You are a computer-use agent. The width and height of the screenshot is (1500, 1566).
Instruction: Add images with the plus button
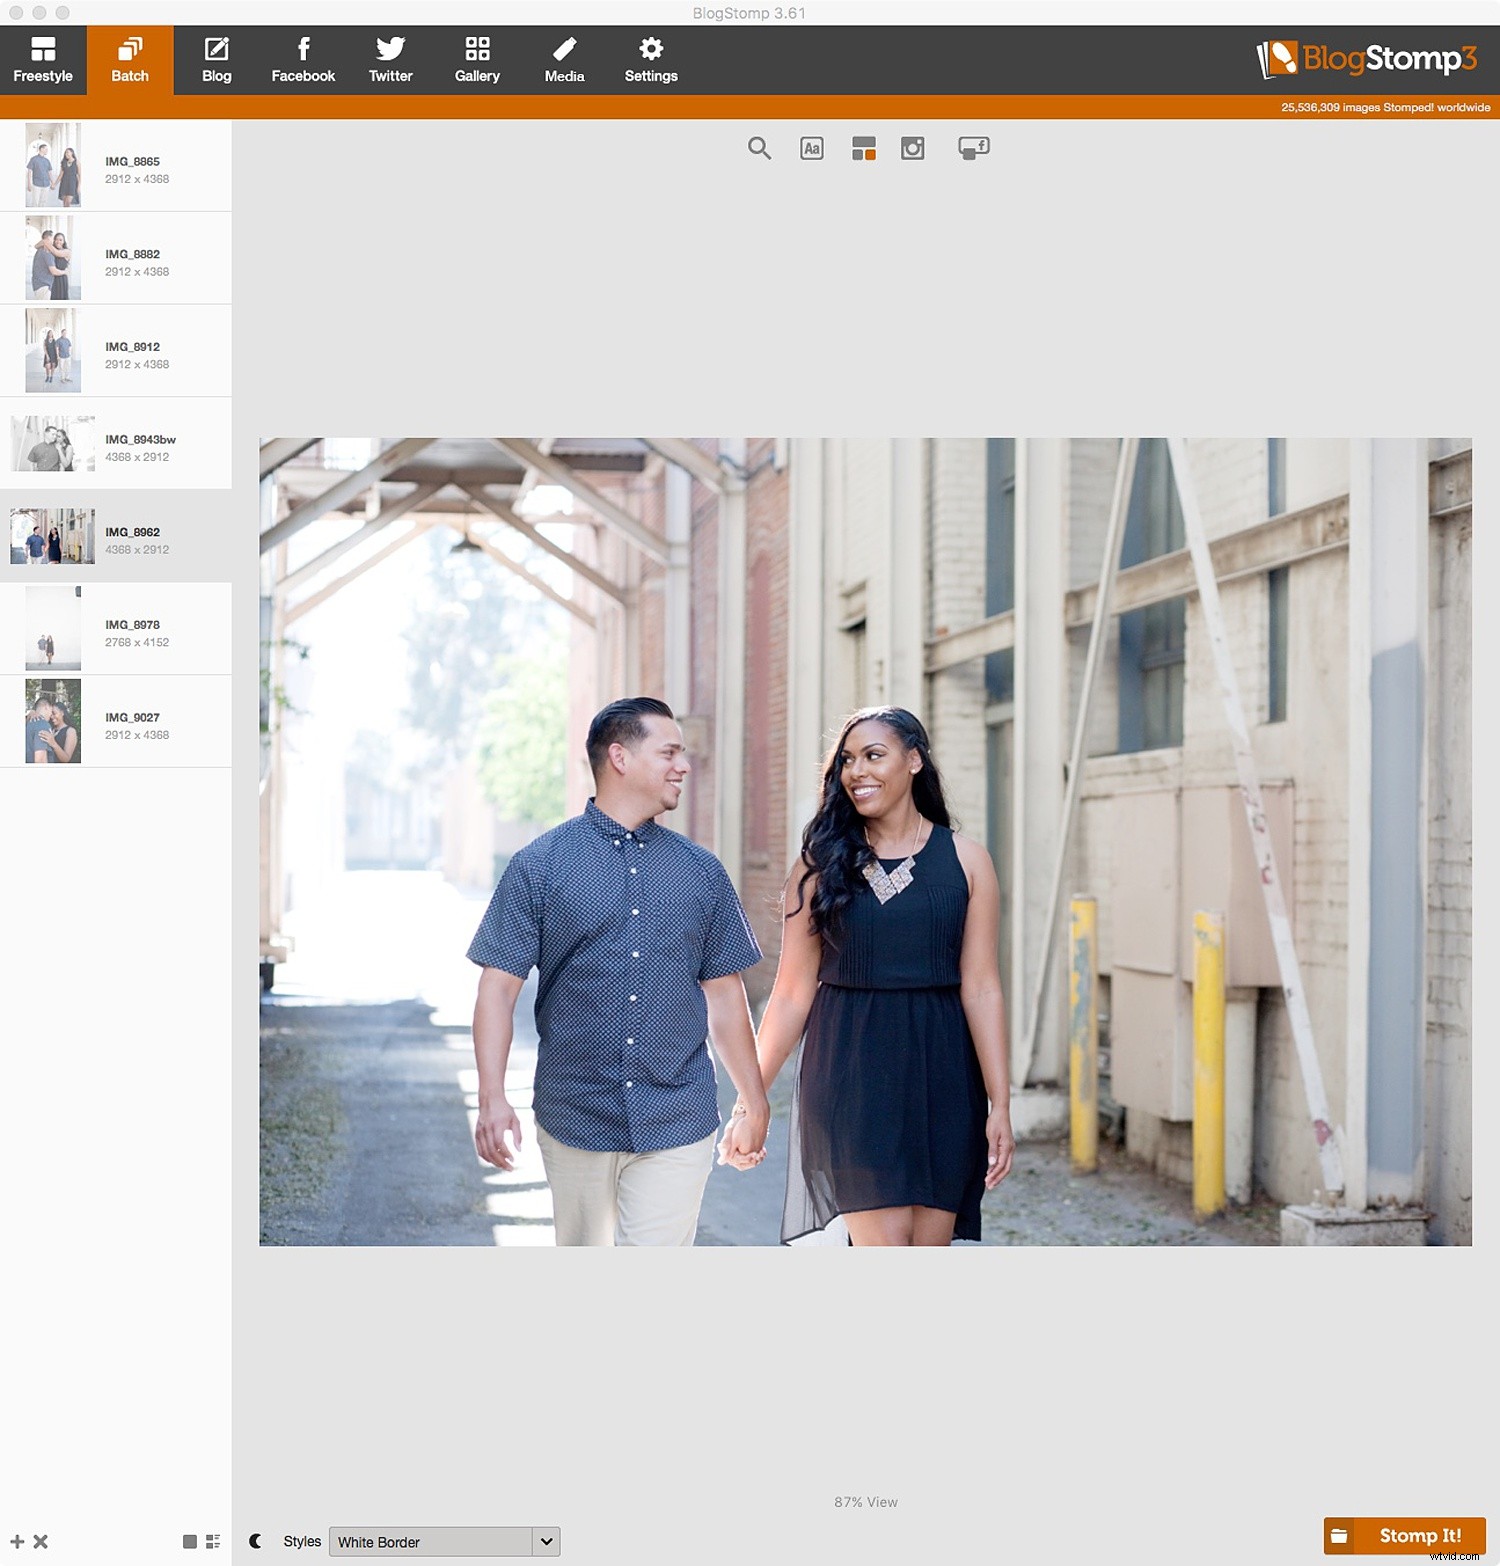(17, 1541)
